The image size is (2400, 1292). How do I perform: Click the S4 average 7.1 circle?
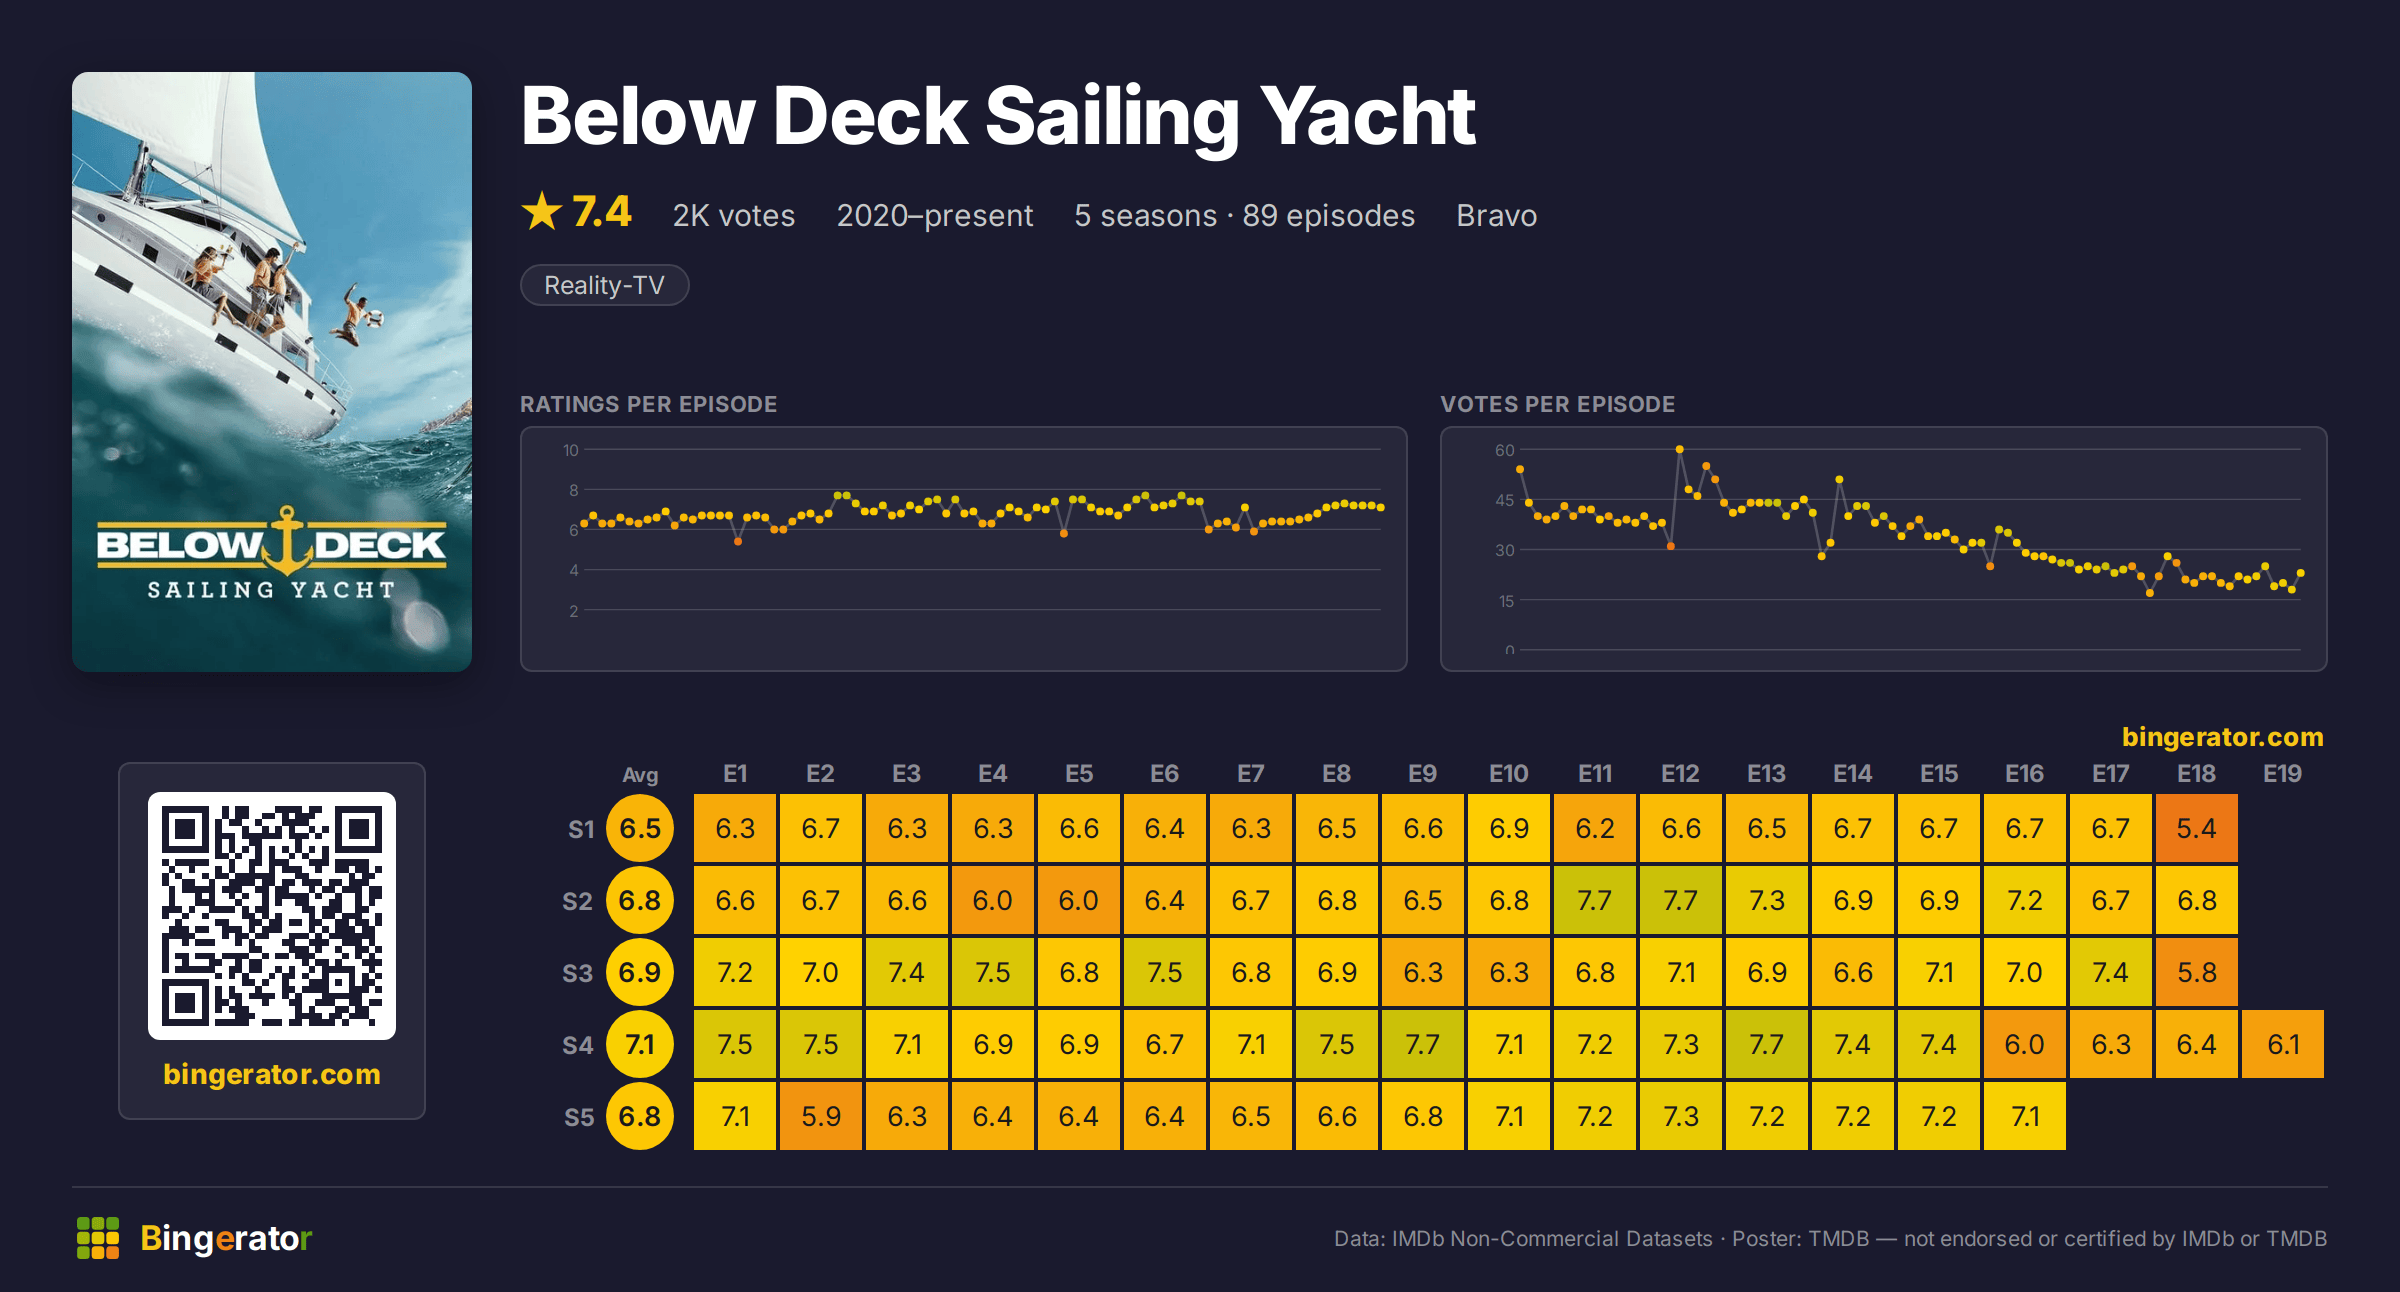pos(640,1044)
